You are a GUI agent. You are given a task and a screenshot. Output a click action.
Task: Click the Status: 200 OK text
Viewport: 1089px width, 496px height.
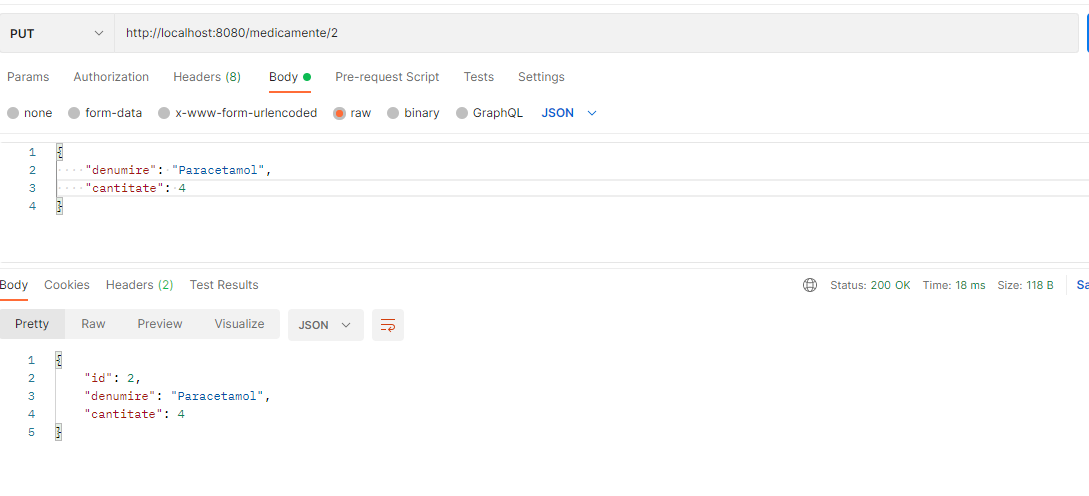point(870,286)
